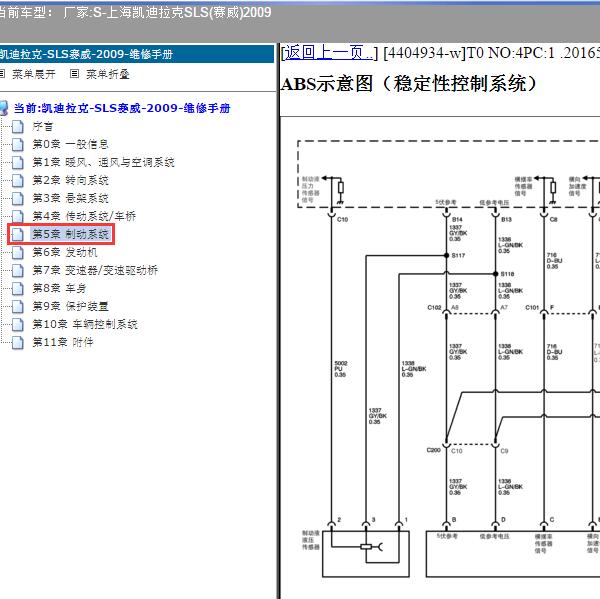Click the root manual icon beside 当前:凯迪拉克
The width and height of the screenshot is (600, 599).
coord(3,108)
